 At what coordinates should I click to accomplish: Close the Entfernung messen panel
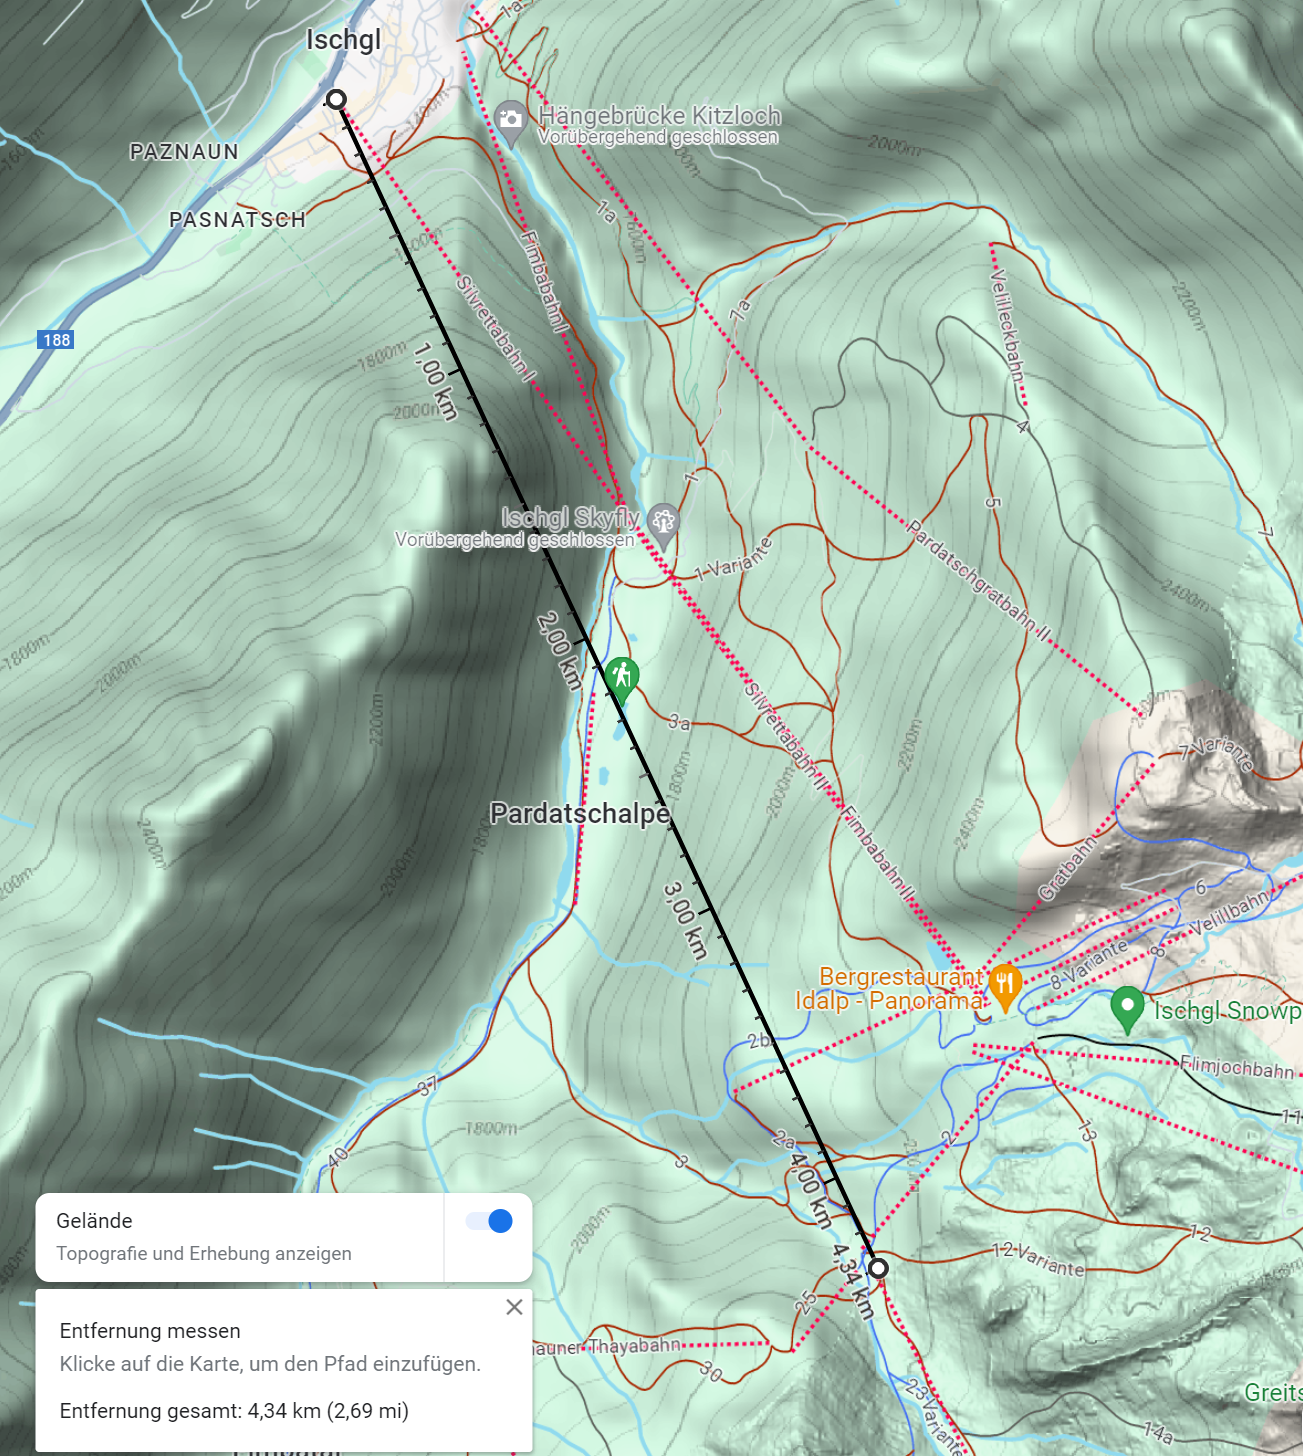514,1307
